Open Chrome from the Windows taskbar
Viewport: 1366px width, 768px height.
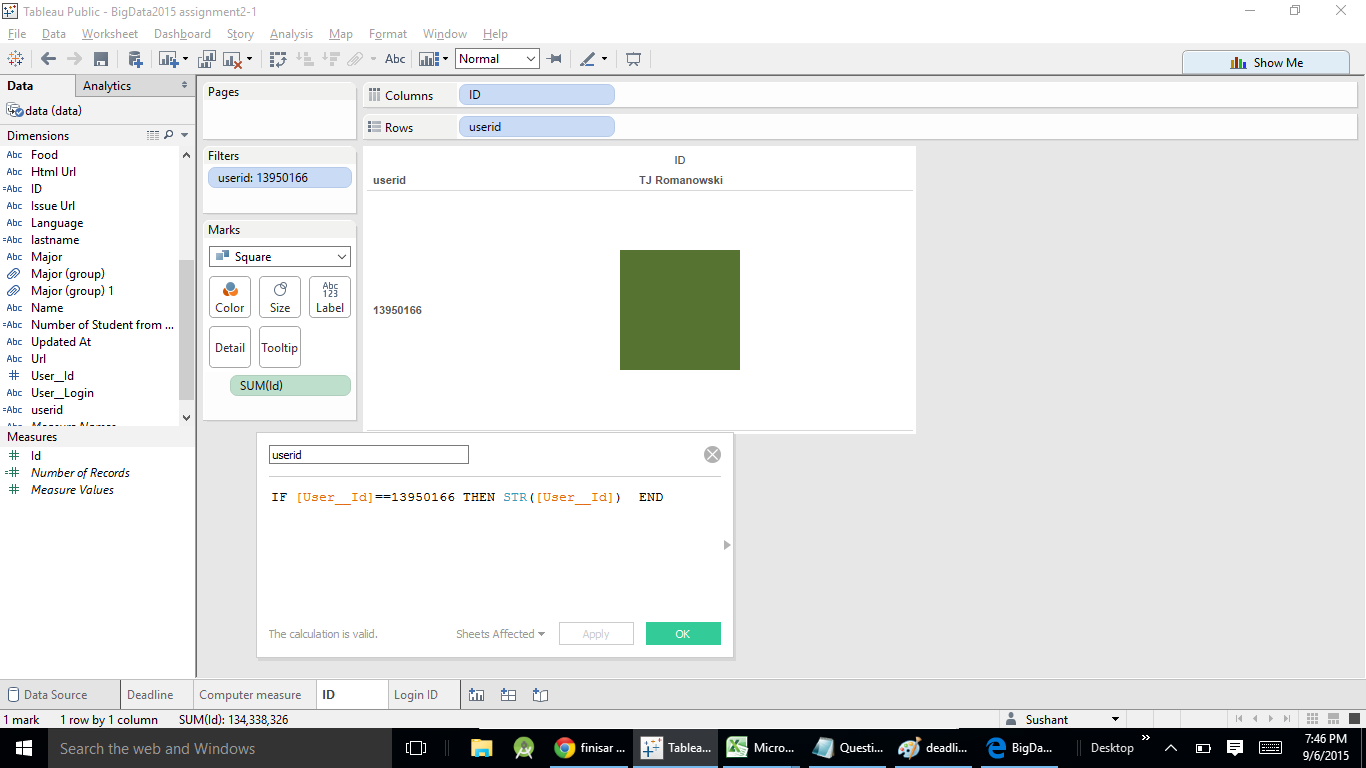[x=591, y=748]
